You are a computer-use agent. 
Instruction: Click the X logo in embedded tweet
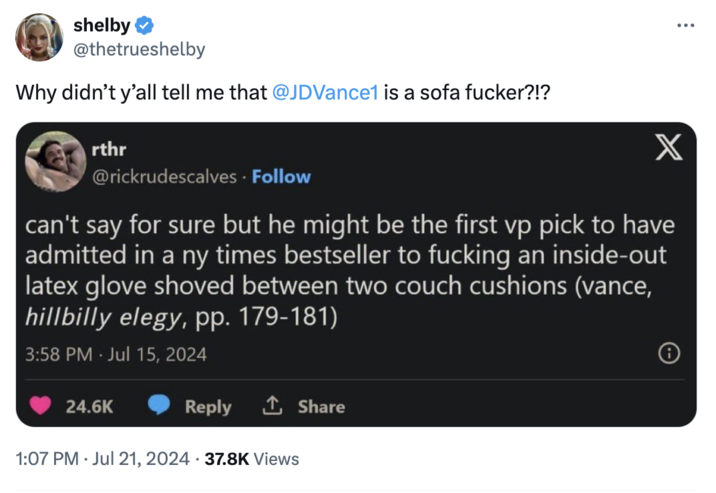pyautogui.click(x=666, y=149)
